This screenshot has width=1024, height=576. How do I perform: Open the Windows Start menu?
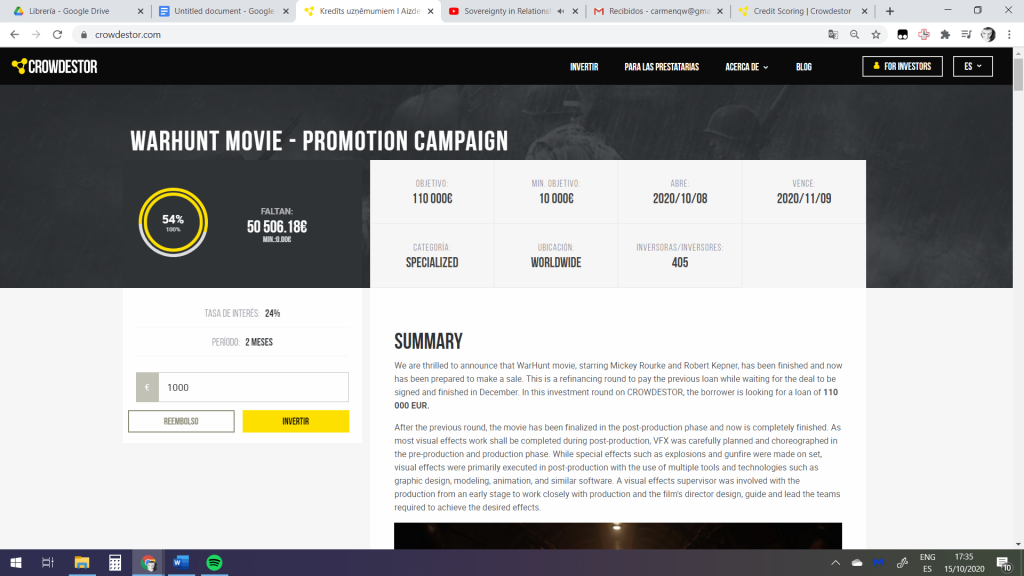(x=16, y=562)
